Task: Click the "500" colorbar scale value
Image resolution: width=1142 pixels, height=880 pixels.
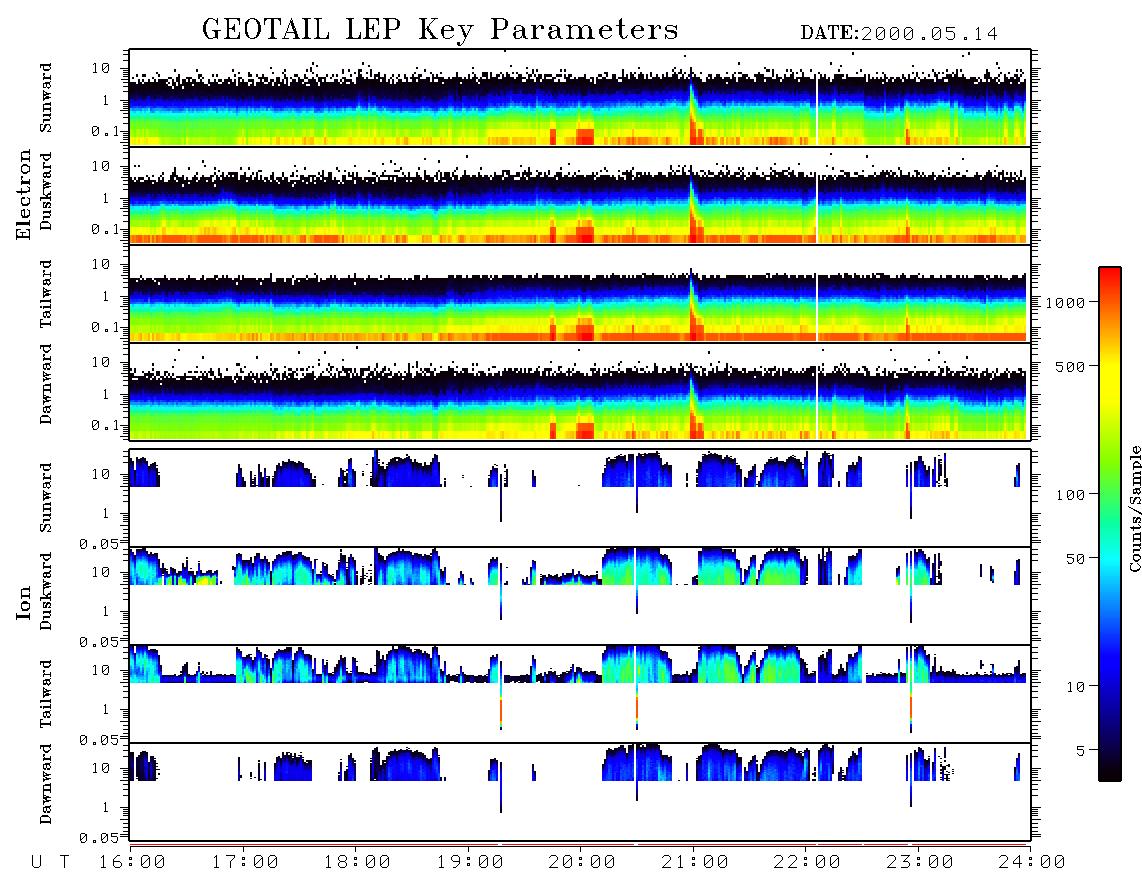Action: 1070,366
